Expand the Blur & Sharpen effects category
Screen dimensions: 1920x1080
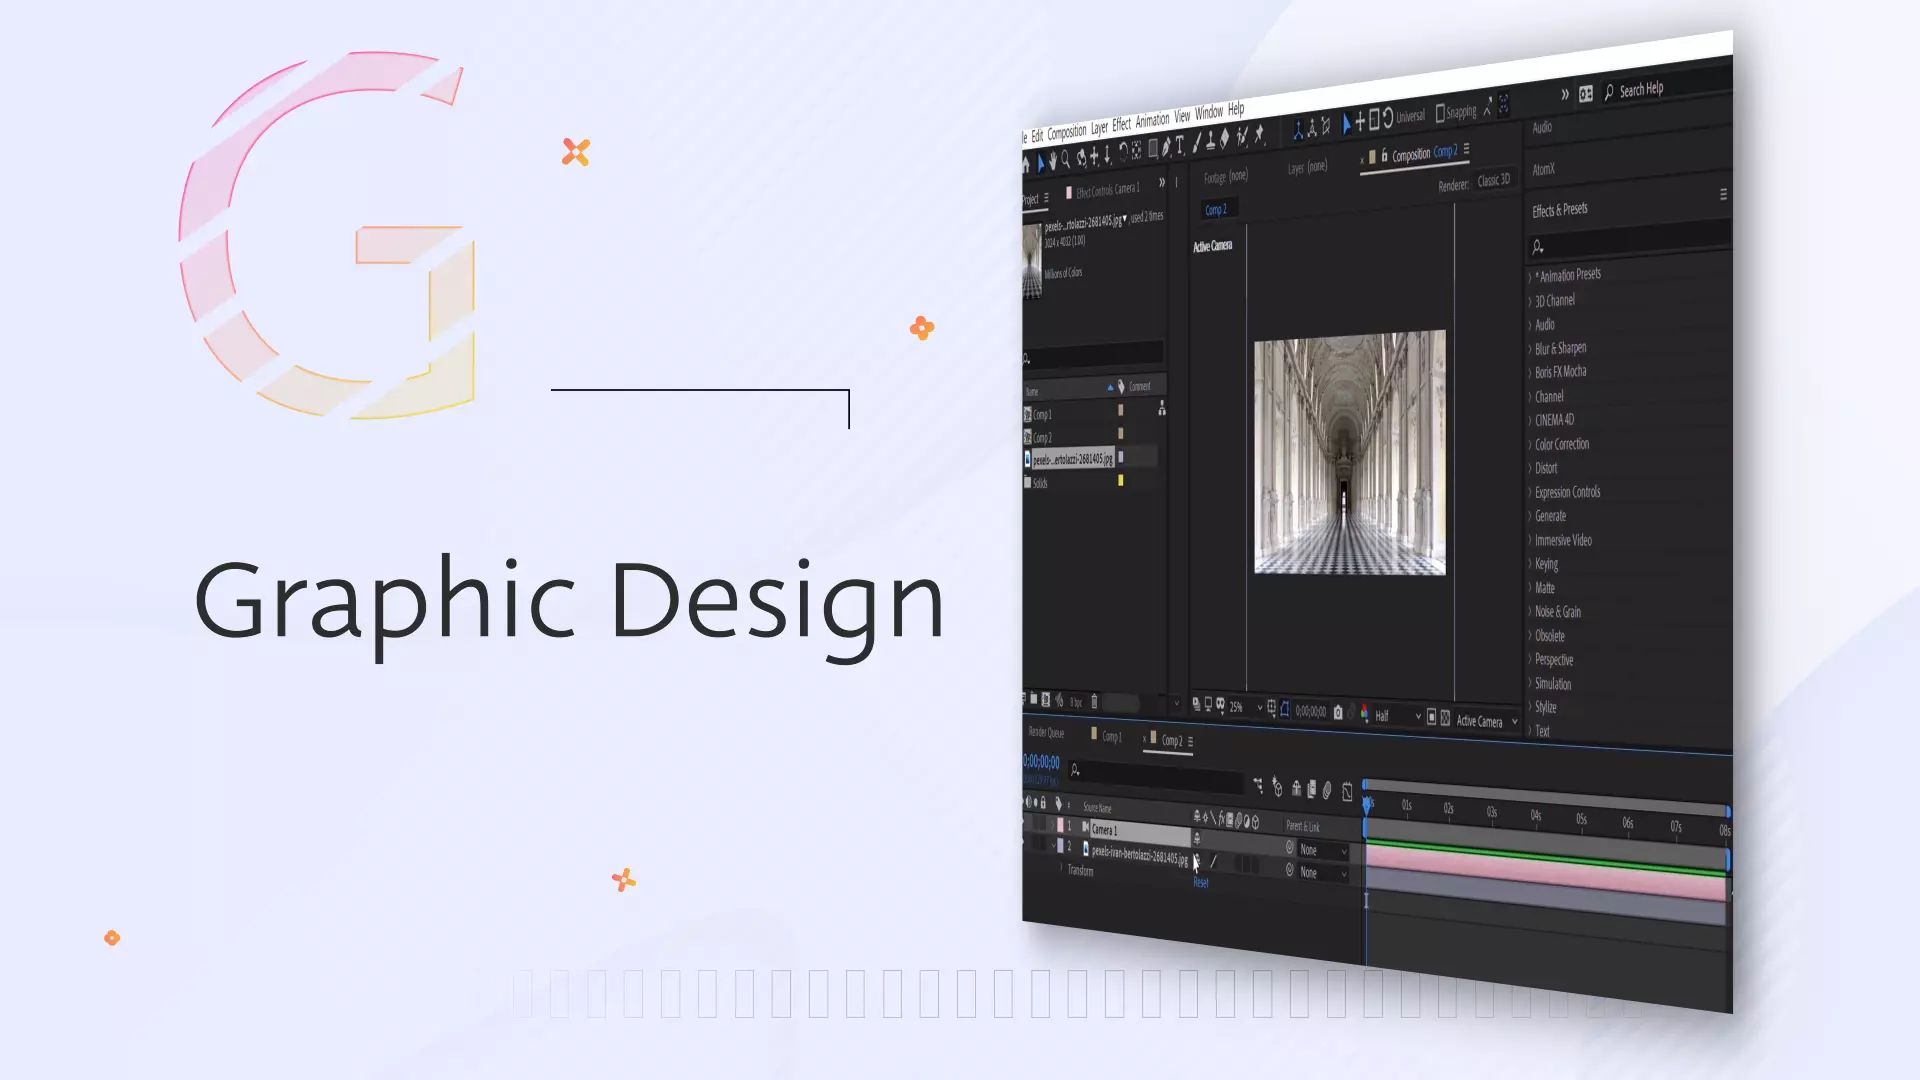[1529, 350]
